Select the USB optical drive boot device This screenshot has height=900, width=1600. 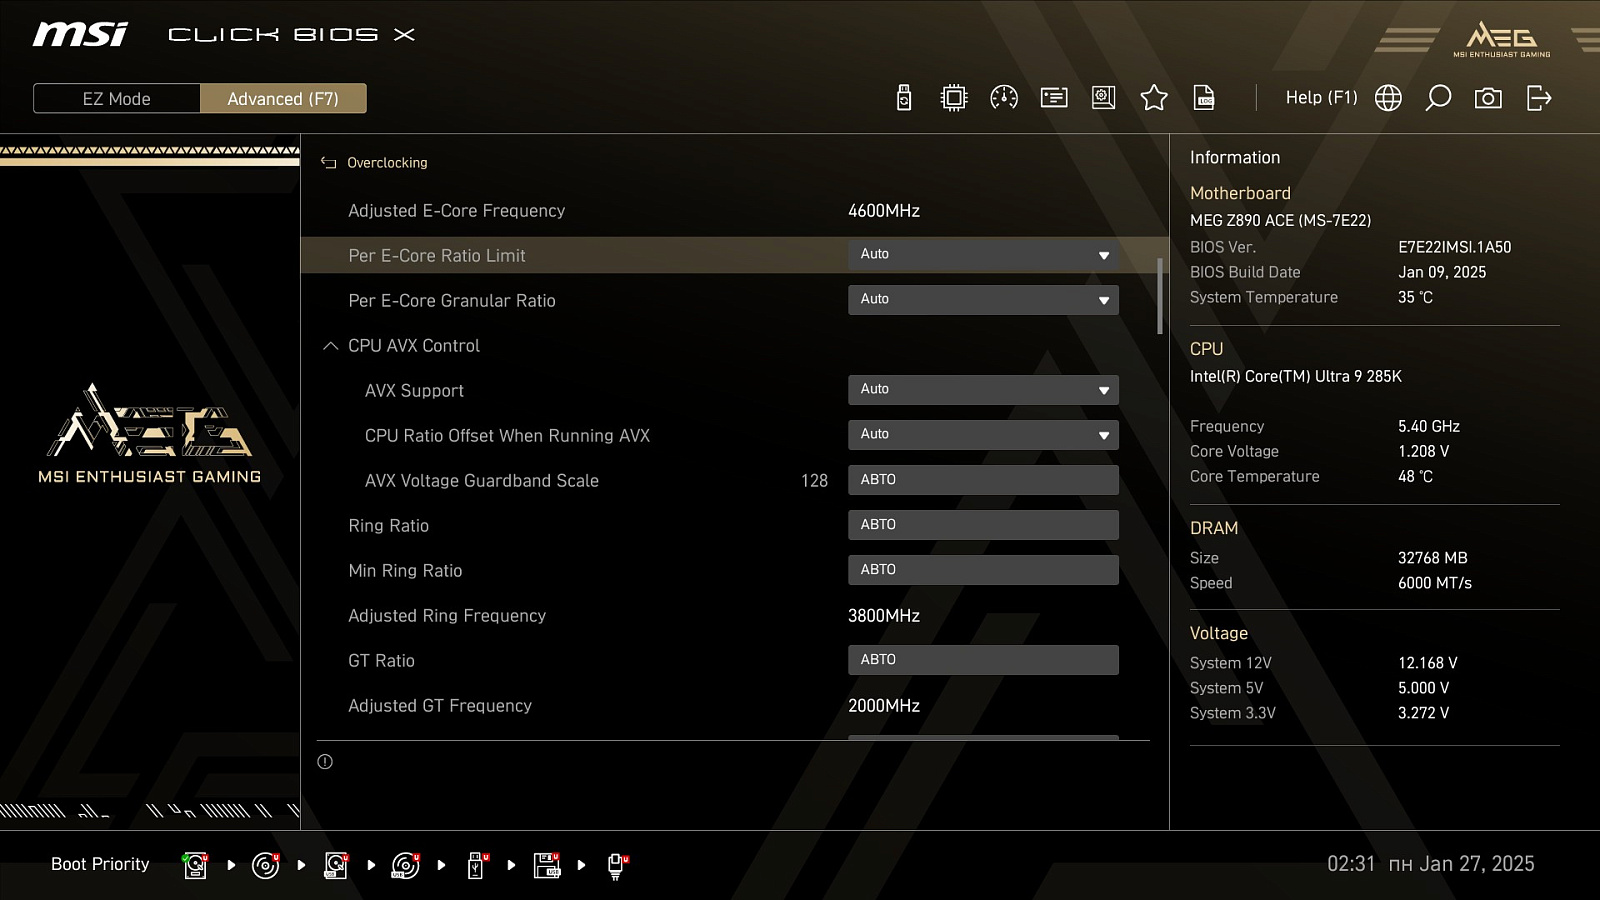click(x=405, y=865)
